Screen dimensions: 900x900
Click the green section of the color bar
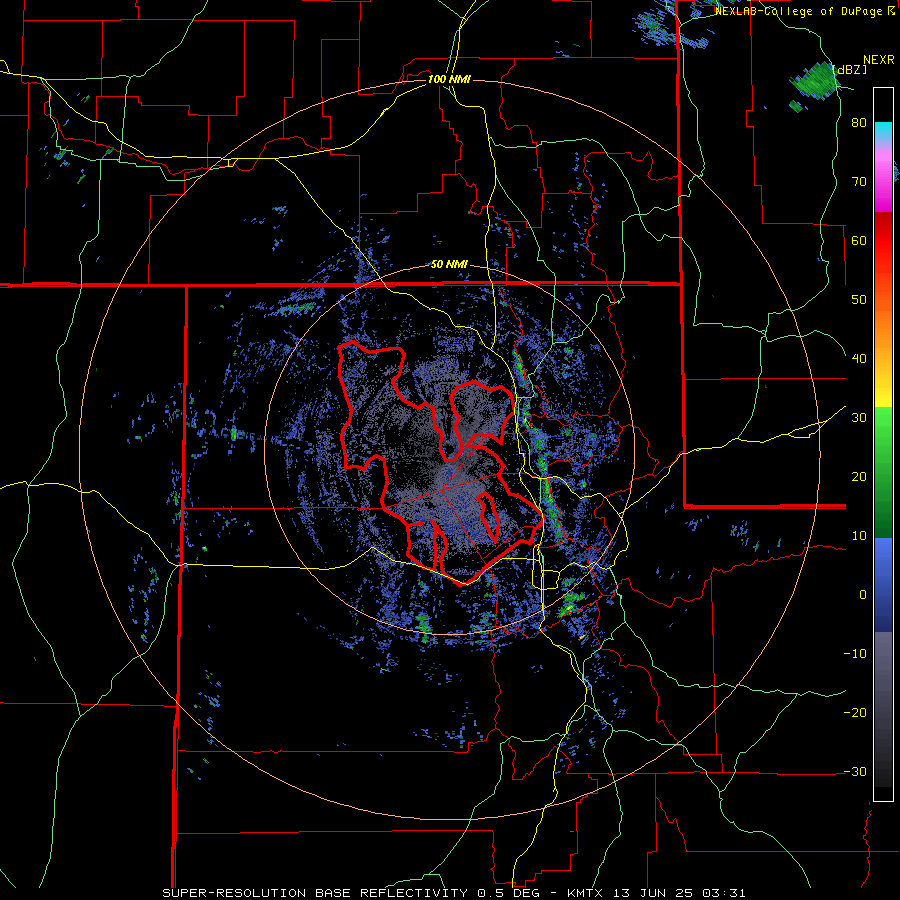[x=883, y=472]
